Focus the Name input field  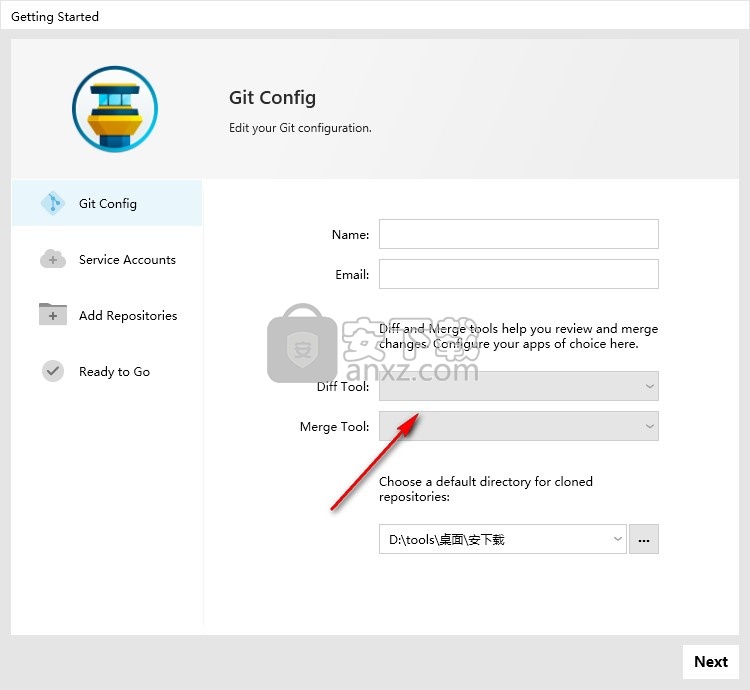coord(518,234)
